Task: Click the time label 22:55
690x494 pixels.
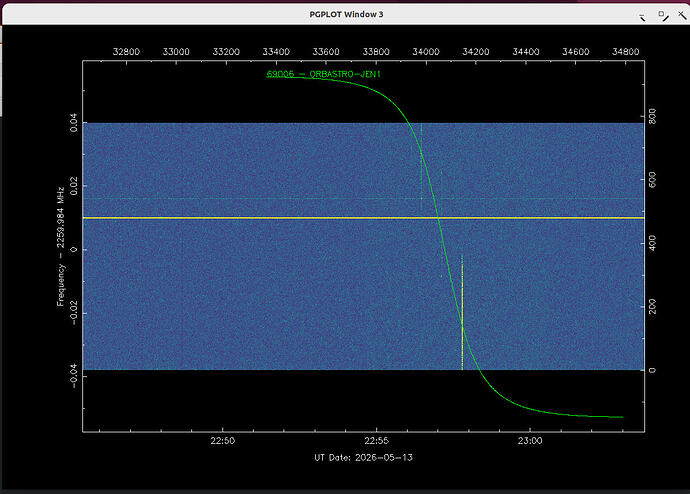Action: click(x=376, y=441)
